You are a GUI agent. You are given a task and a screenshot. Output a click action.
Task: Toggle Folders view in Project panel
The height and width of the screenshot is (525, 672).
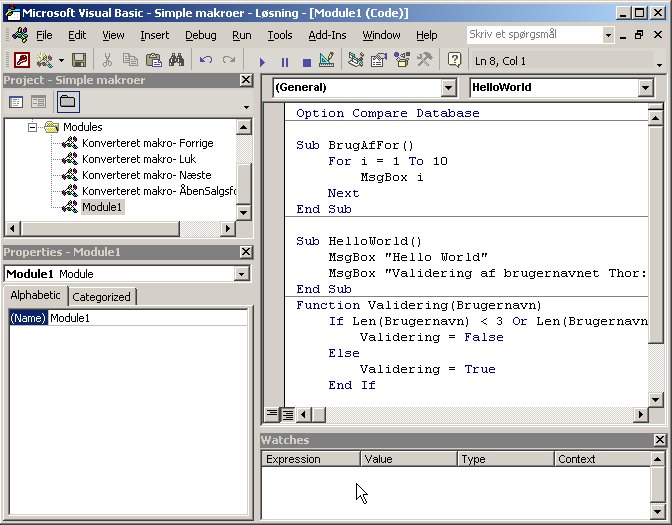[x=67, y=101]
